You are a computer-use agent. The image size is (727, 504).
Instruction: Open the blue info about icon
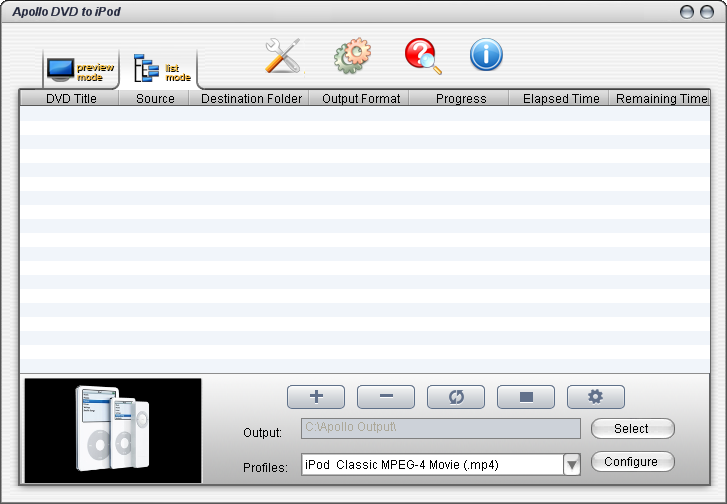[x=486, y=55]
